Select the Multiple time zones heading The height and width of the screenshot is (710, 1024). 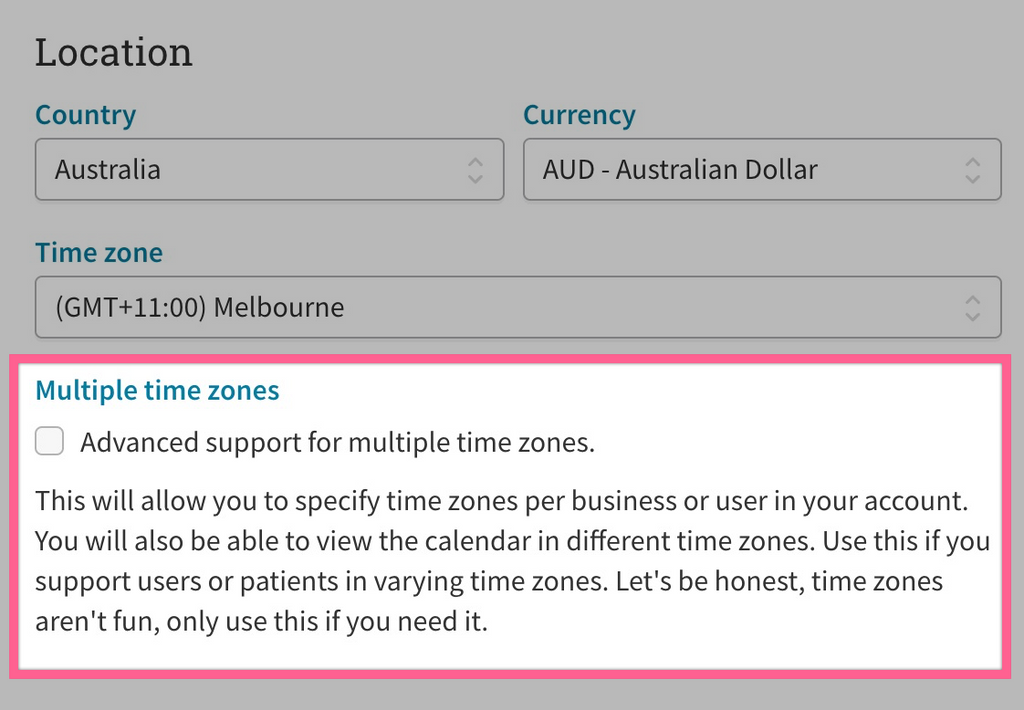157,390
